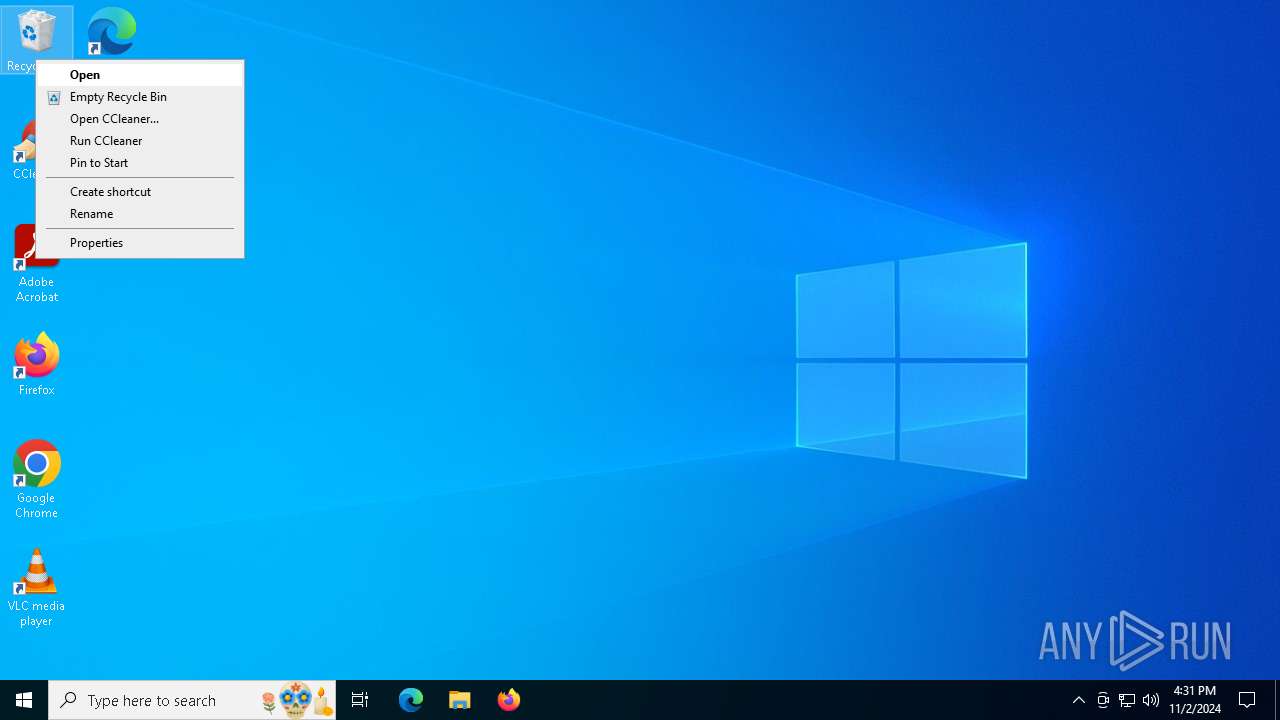Viewport: 1280px width, 720px height.
Task: Launch Firefox from the taskbar
Action: (x=509, y=700)
